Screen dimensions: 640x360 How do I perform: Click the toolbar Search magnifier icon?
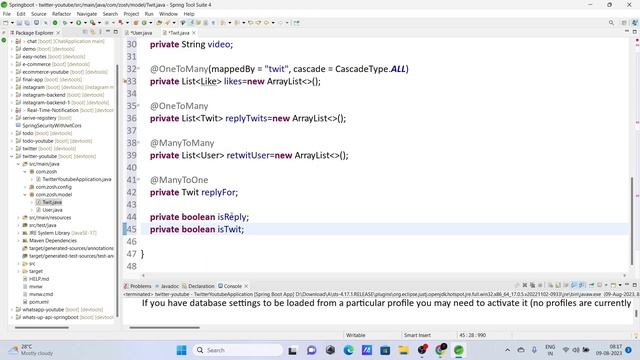[611, 23]
